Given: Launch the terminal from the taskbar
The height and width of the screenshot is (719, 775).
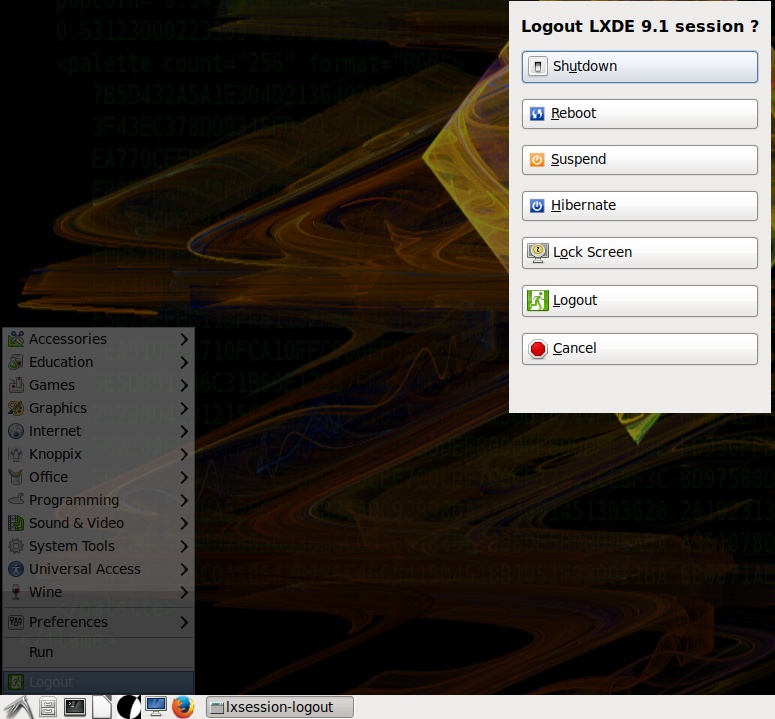Looking at the screenshot, I should click(75, 707).
